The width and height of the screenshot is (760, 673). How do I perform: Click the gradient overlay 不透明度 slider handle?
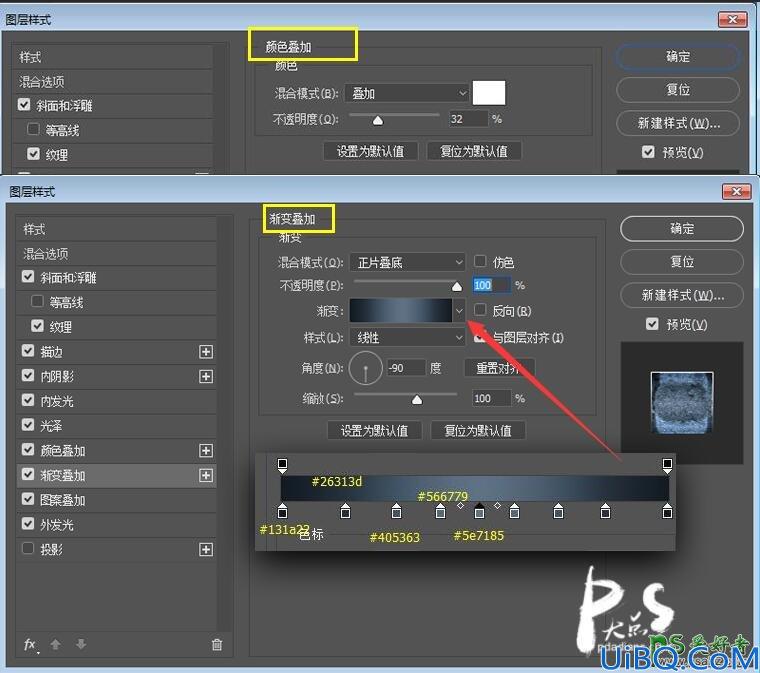coord(457,287)
